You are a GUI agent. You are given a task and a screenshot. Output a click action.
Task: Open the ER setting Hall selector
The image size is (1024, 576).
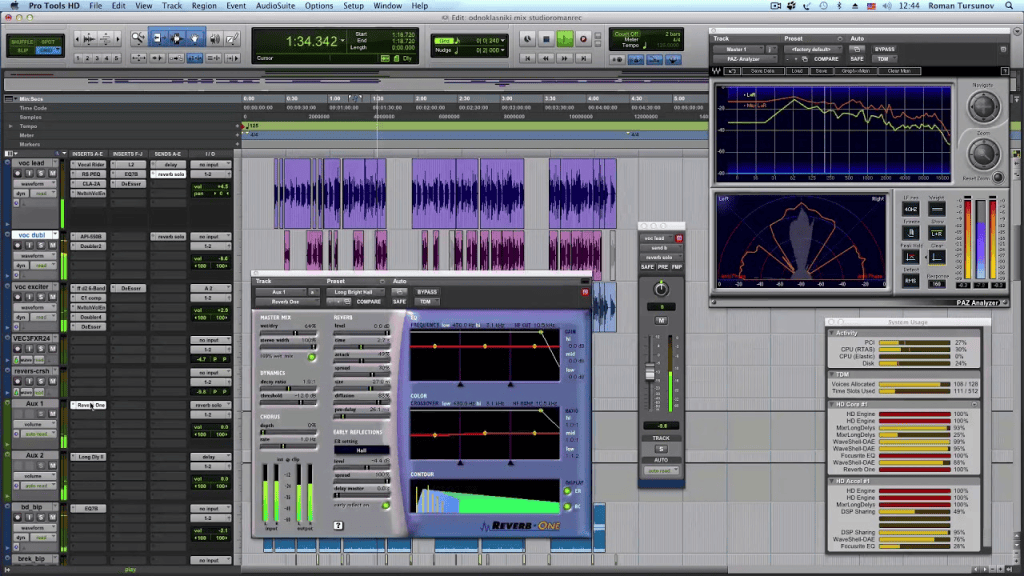pyautogui.click(x=361, y=450)
